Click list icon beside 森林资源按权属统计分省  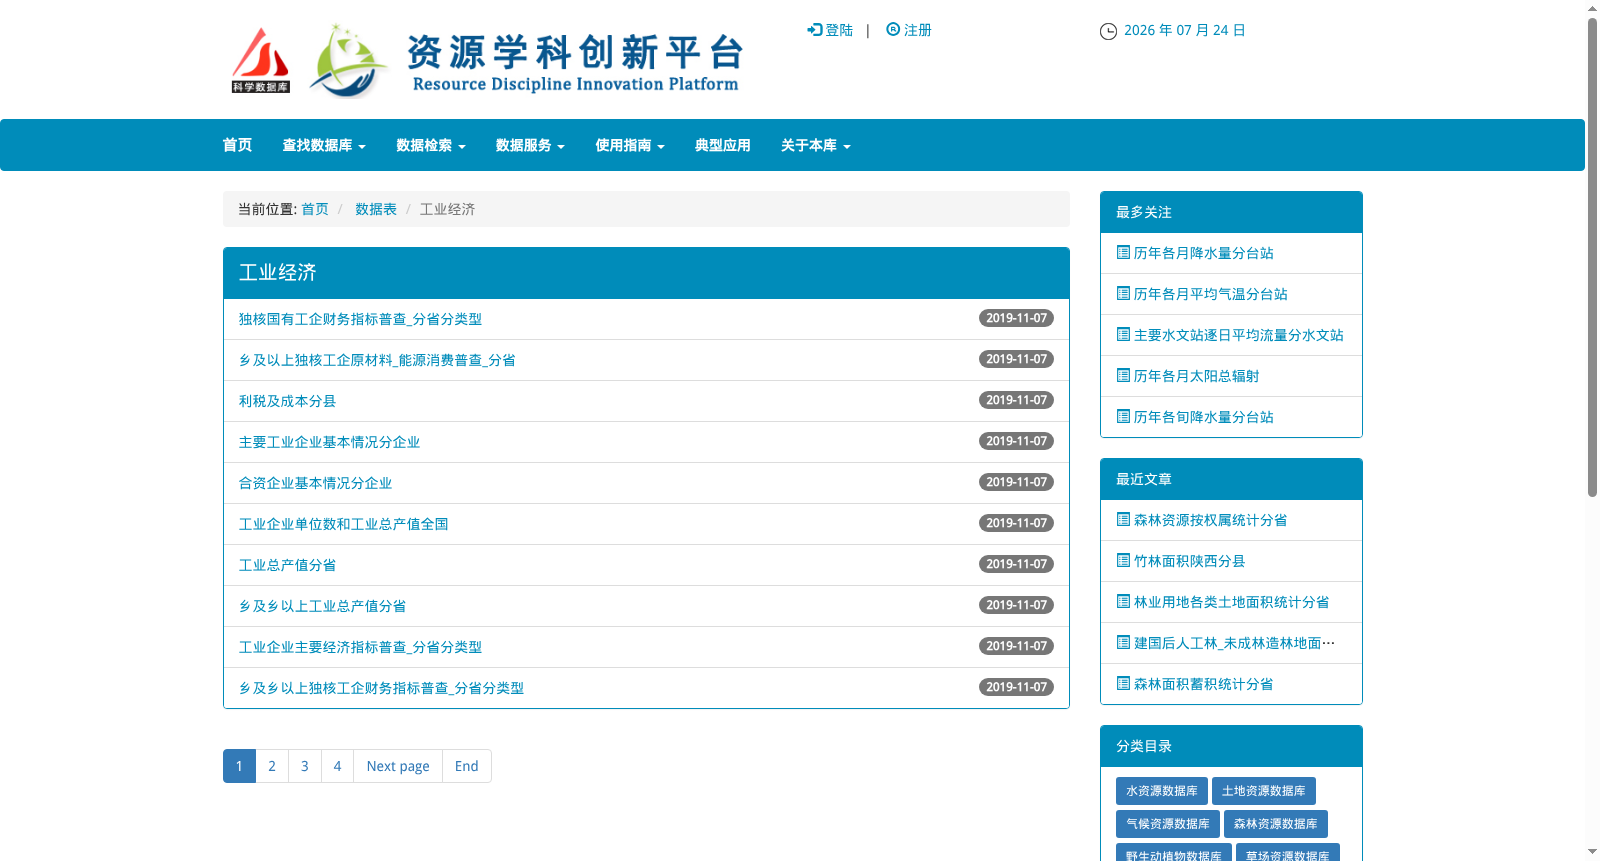(1123, 520)
